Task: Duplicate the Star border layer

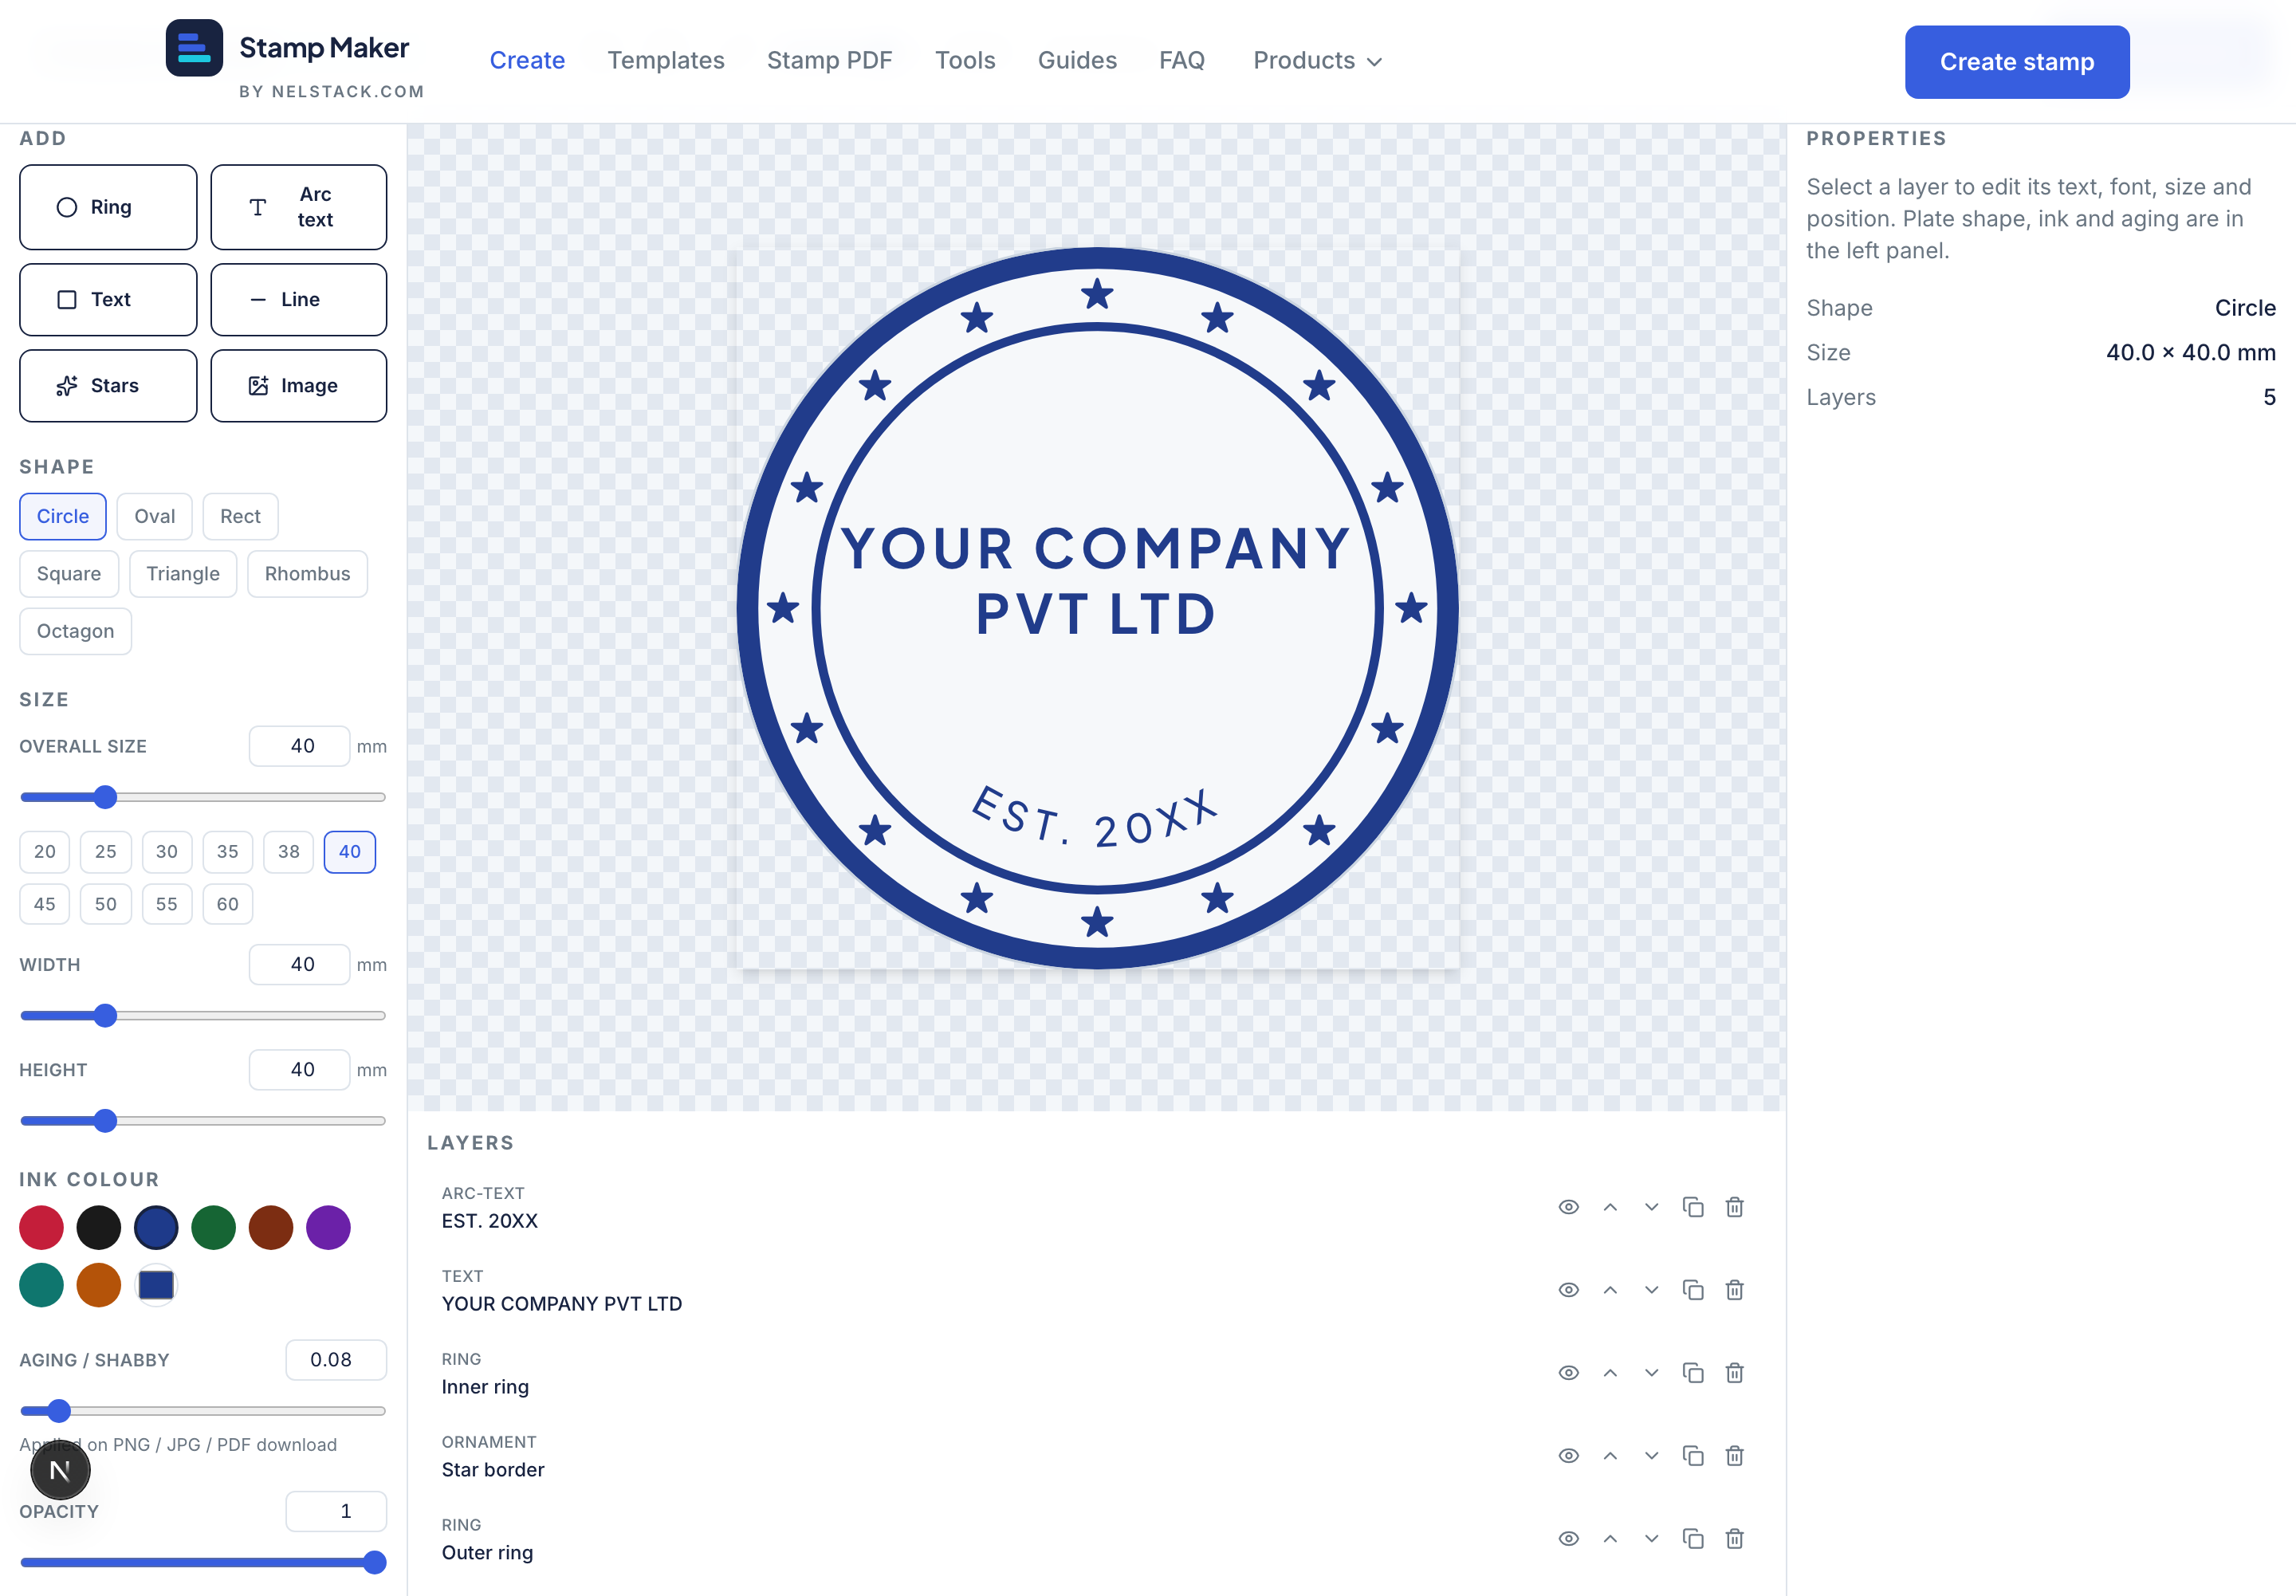Action: pos(1693,1456)
